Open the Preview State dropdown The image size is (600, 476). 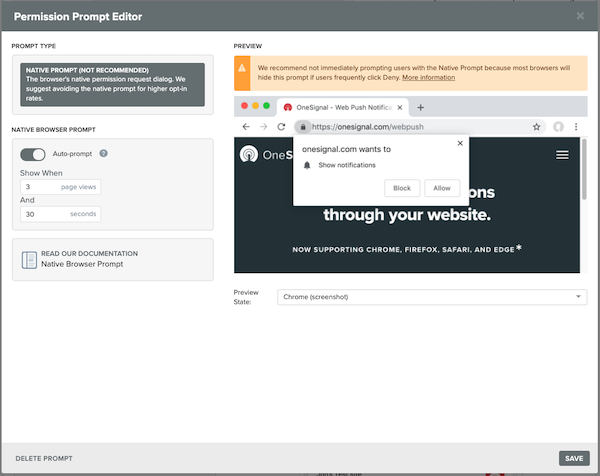tap(432, 297)
